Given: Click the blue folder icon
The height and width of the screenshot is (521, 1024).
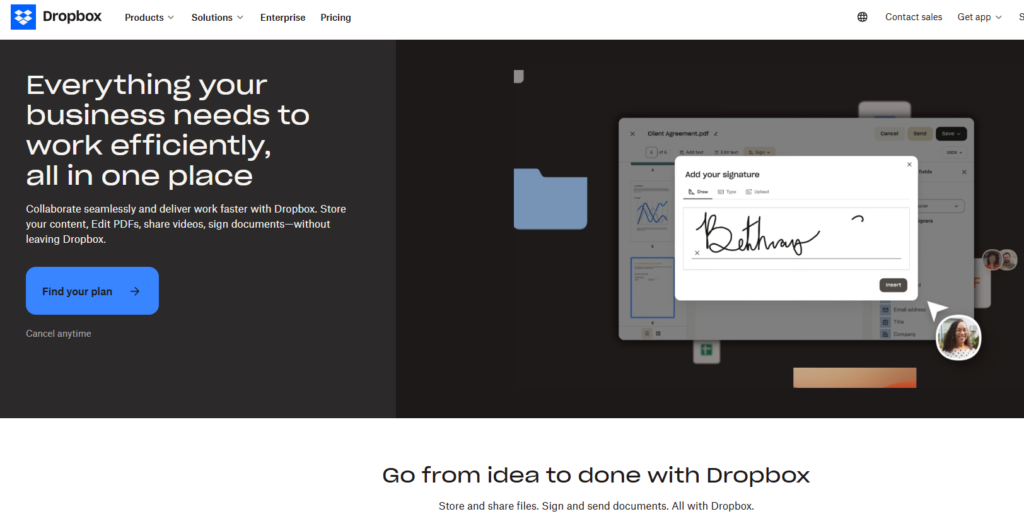Looking at the screenshot, I should [550, 199].
